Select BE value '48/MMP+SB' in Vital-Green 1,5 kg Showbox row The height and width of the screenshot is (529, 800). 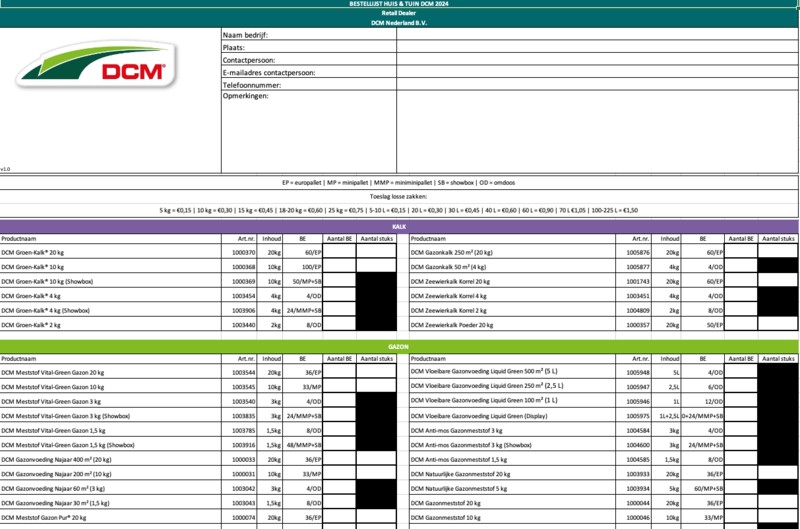304,445
